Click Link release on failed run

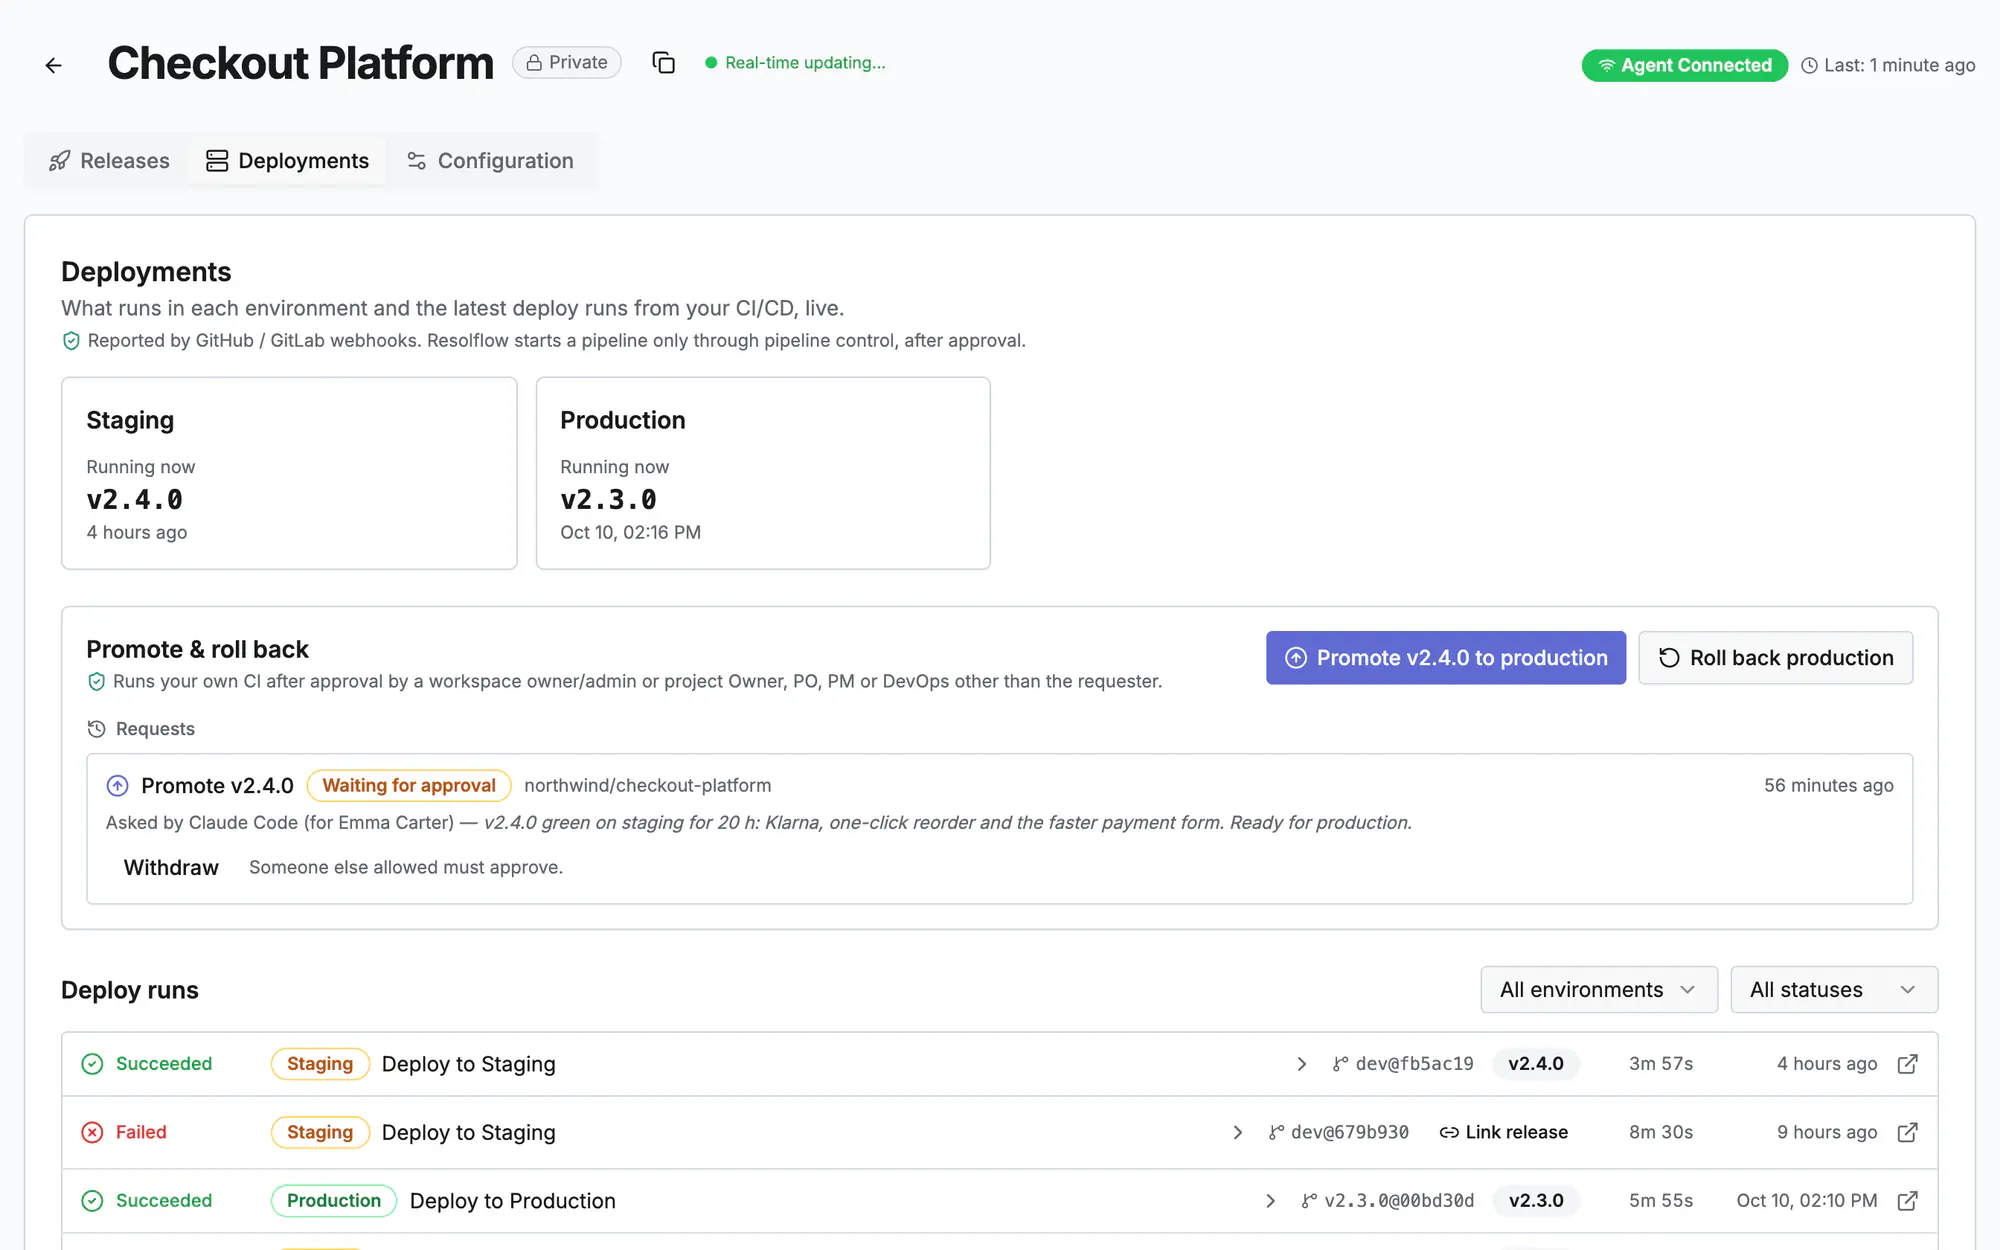[1503, 1132]
